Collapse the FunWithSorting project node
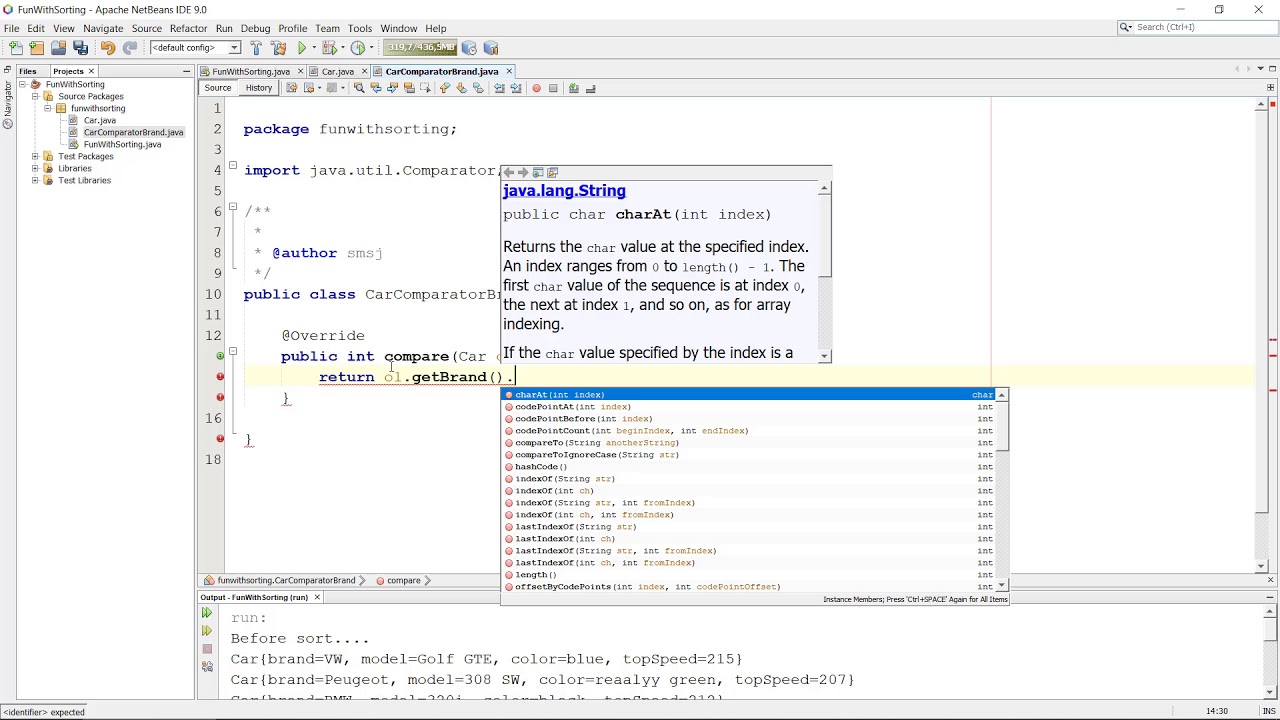This screenshot has height=720, width=1280. pyautogui.click(x=22, y=84)
